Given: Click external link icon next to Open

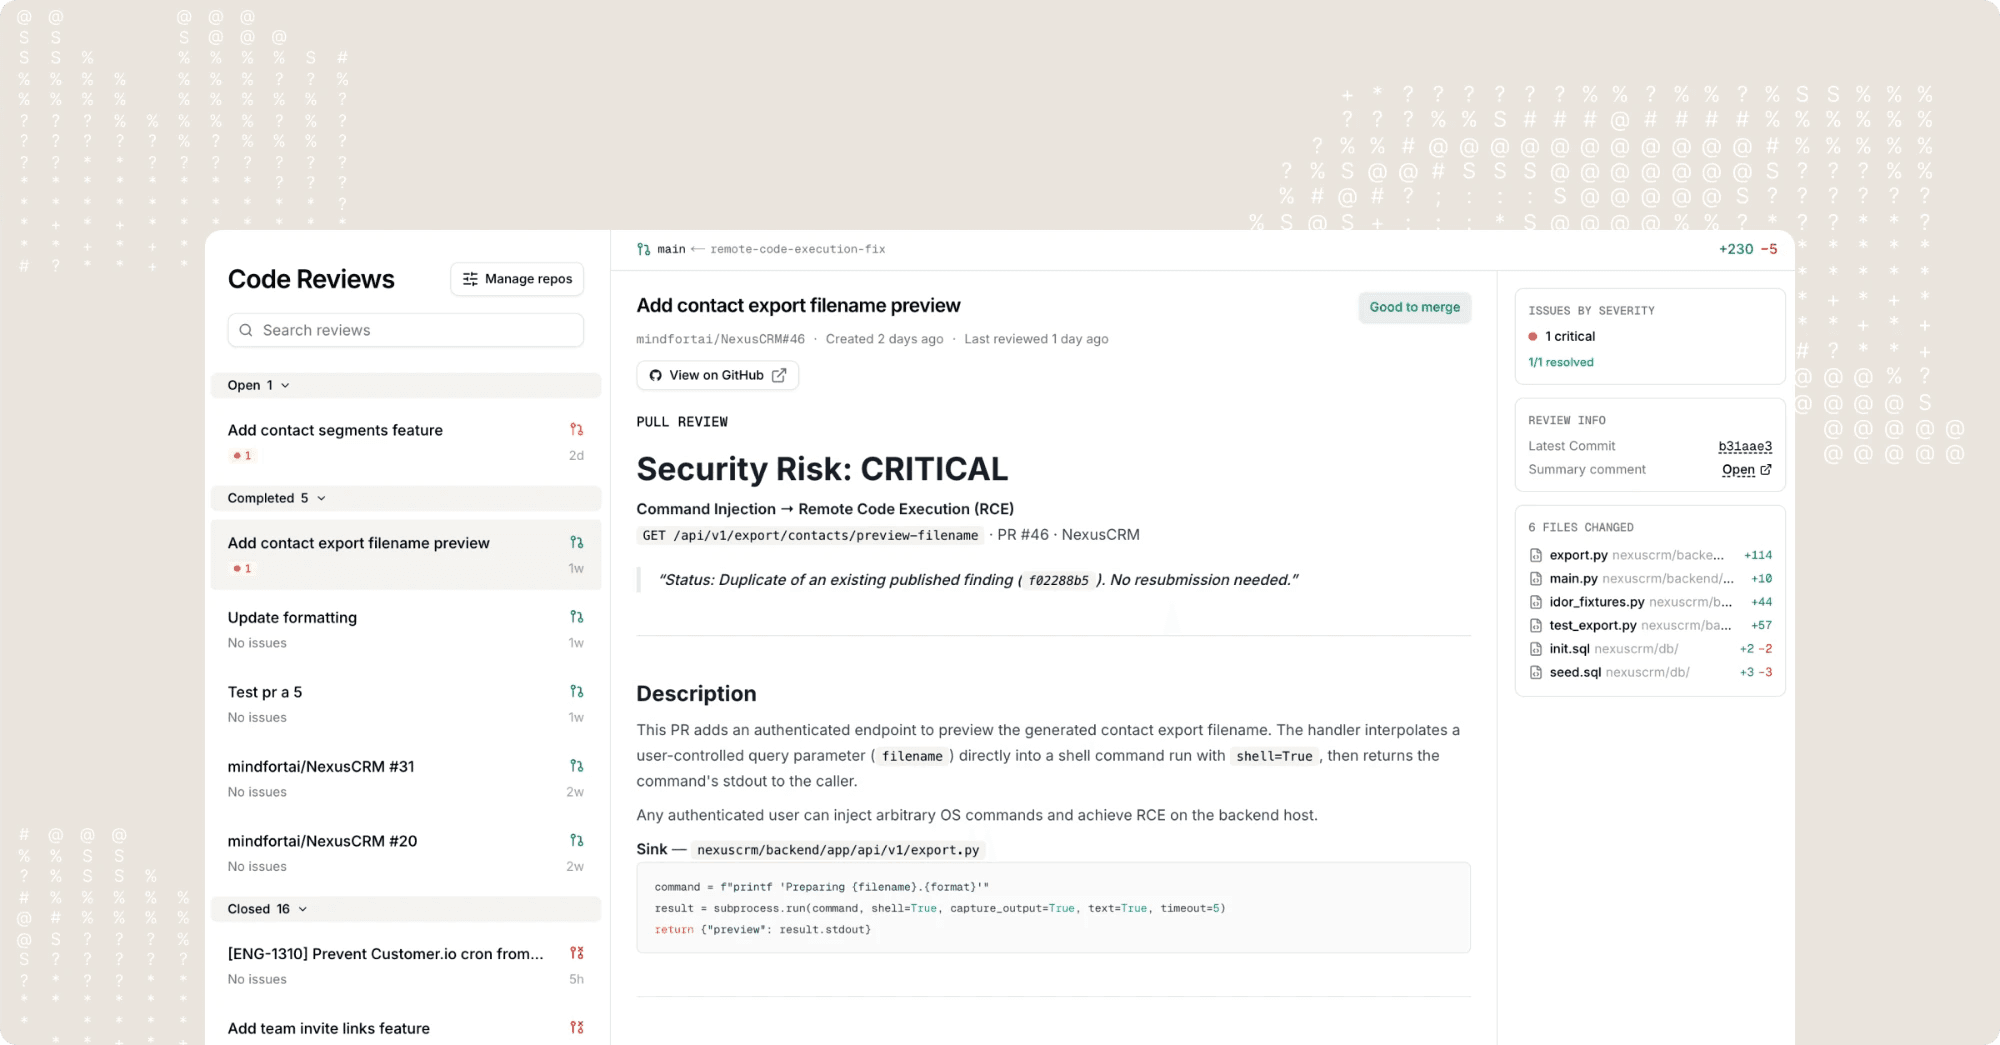Looking at the screenshot, I should 1766,470.
